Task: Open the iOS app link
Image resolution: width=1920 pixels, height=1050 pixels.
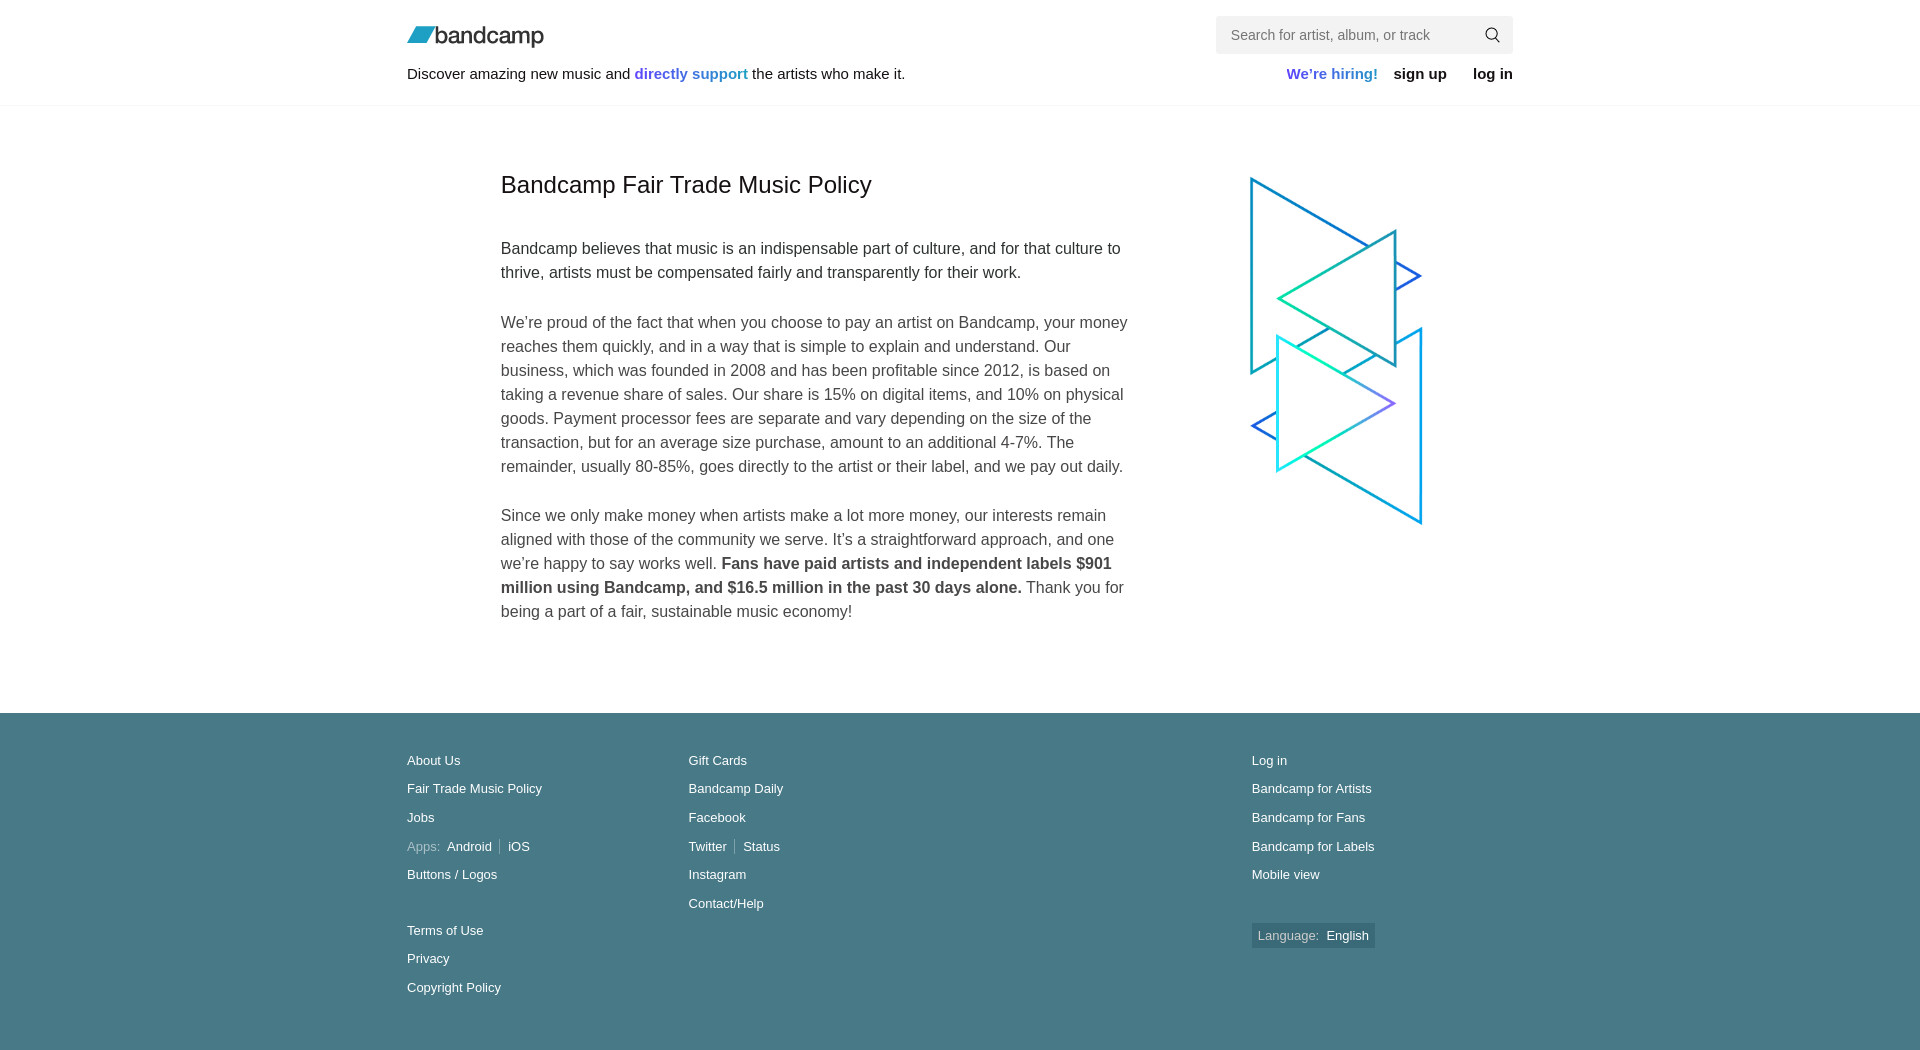Action: [519, 847]
